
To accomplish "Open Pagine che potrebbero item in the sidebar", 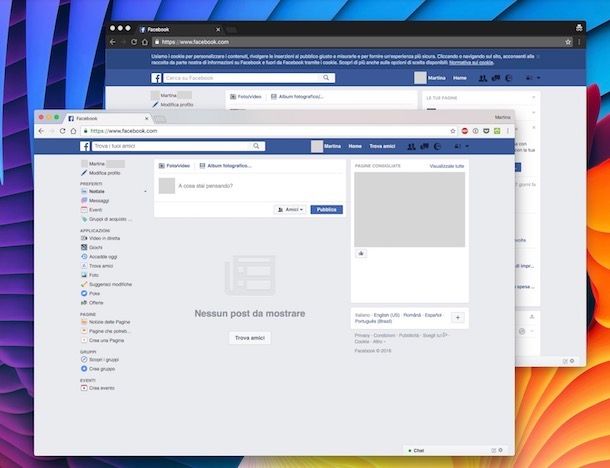I will (x=106, y=331).
